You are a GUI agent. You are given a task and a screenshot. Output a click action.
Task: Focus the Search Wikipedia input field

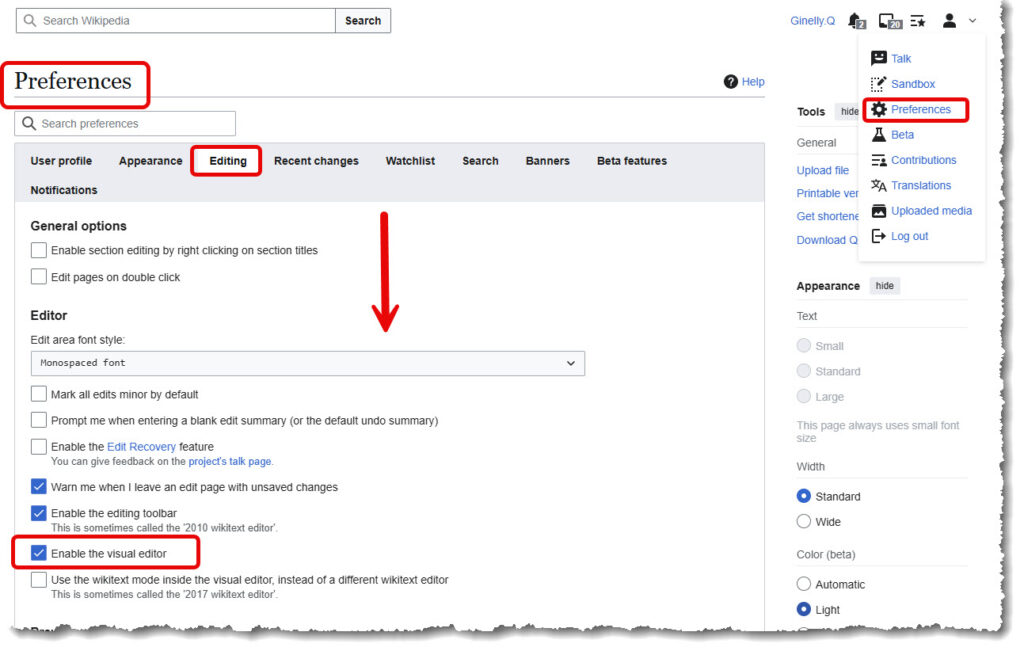[176, 21]
